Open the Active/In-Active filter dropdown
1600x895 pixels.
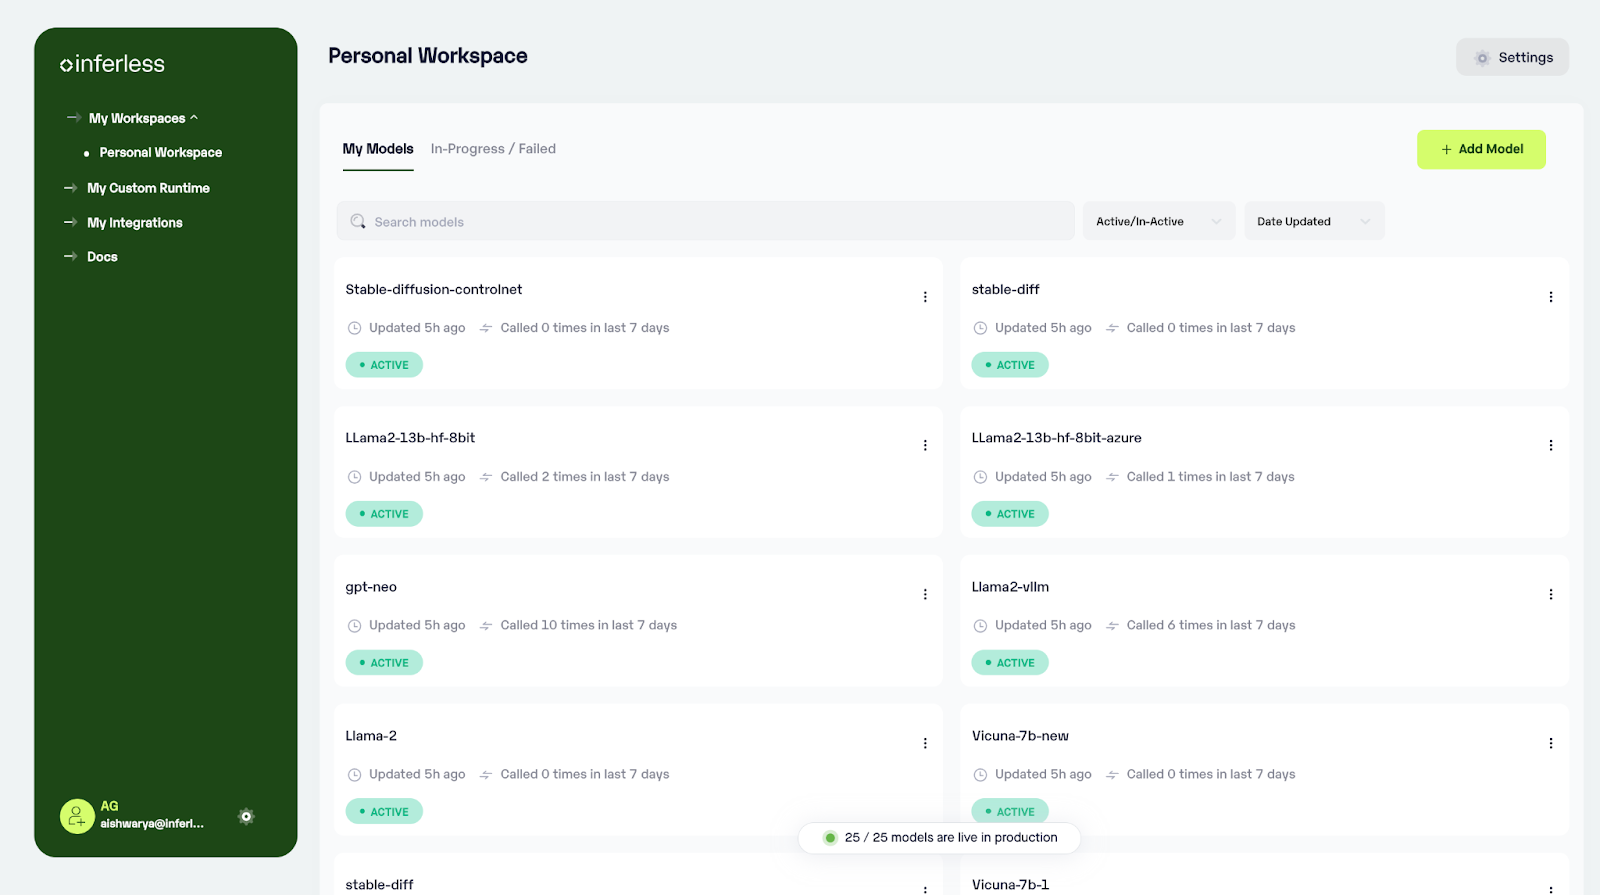coord(1158,222)
